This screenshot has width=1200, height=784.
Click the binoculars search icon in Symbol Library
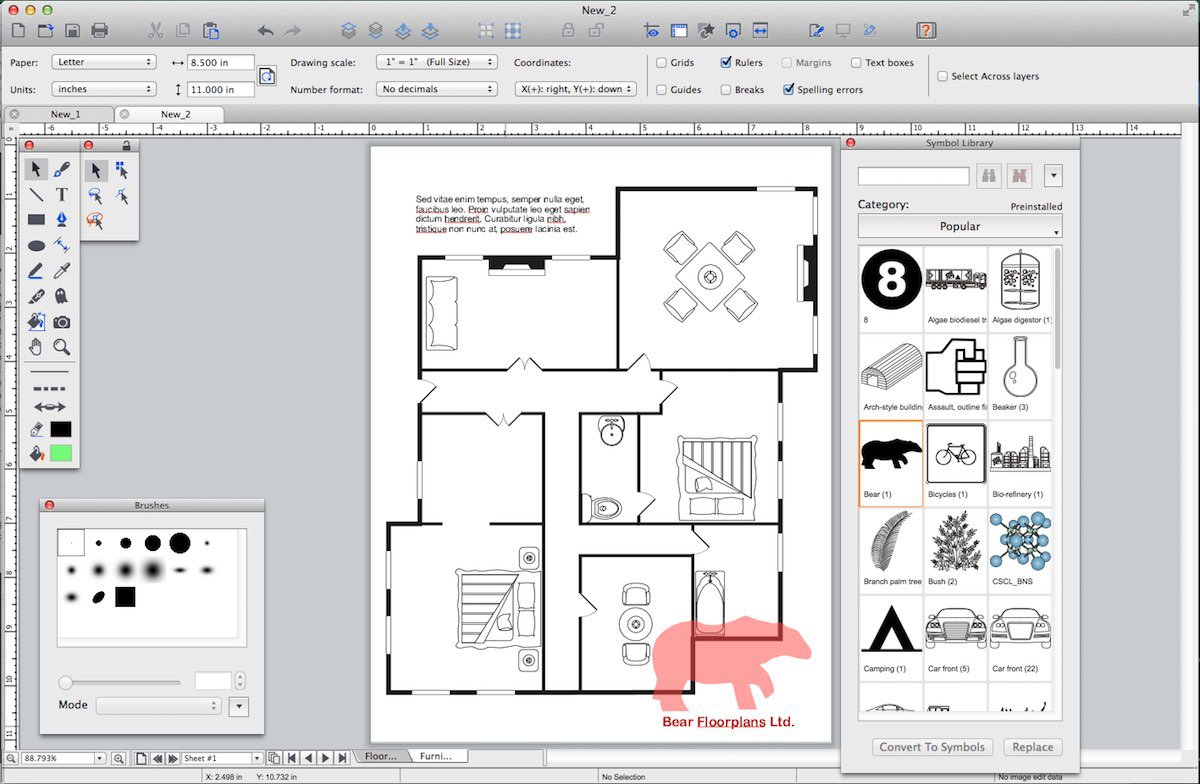[989, 176]
